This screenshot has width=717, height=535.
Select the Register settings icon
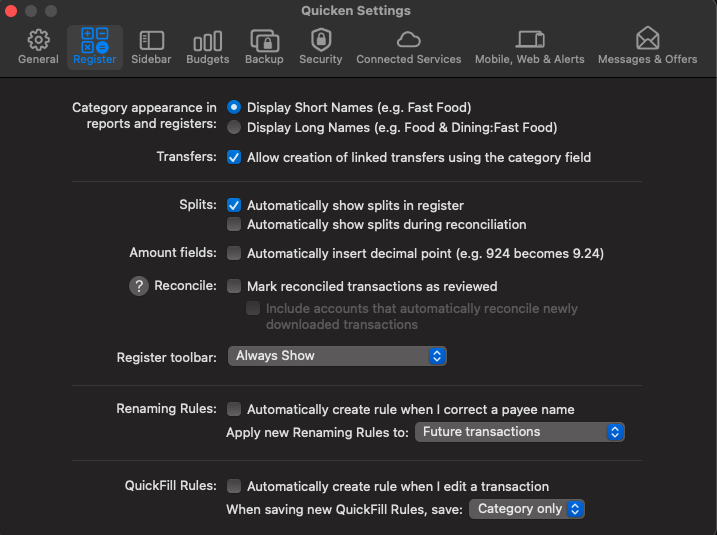(x=94, y=41)
